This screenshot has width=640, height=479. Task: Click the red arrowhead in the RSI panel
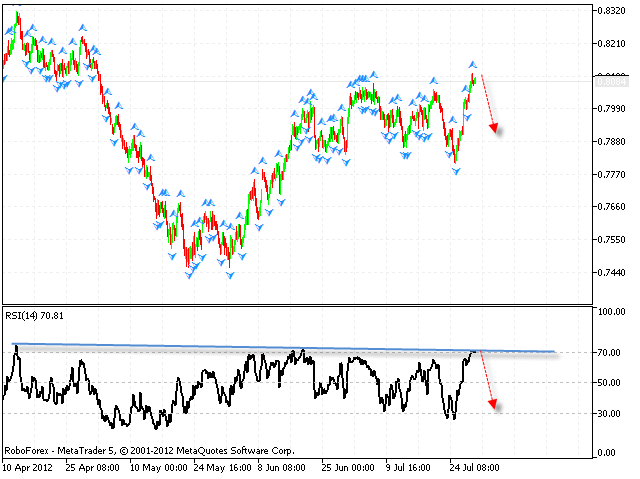[494, 403]
